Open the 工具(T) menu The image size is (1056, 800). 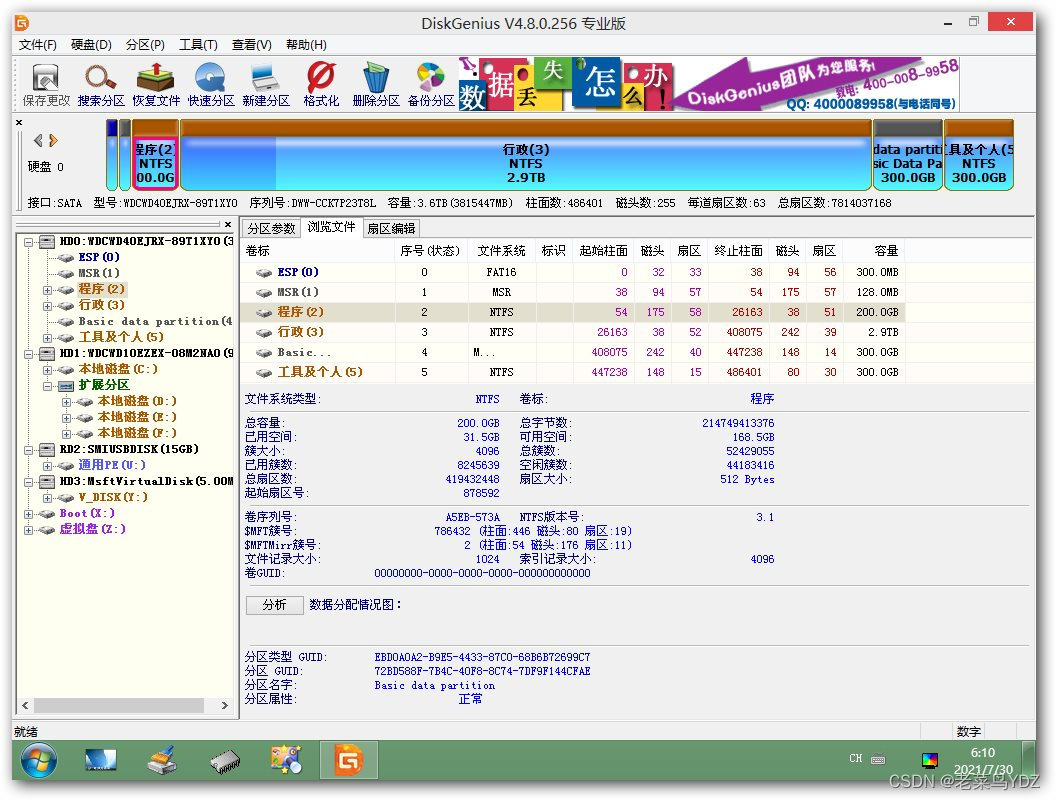(199, 44)
